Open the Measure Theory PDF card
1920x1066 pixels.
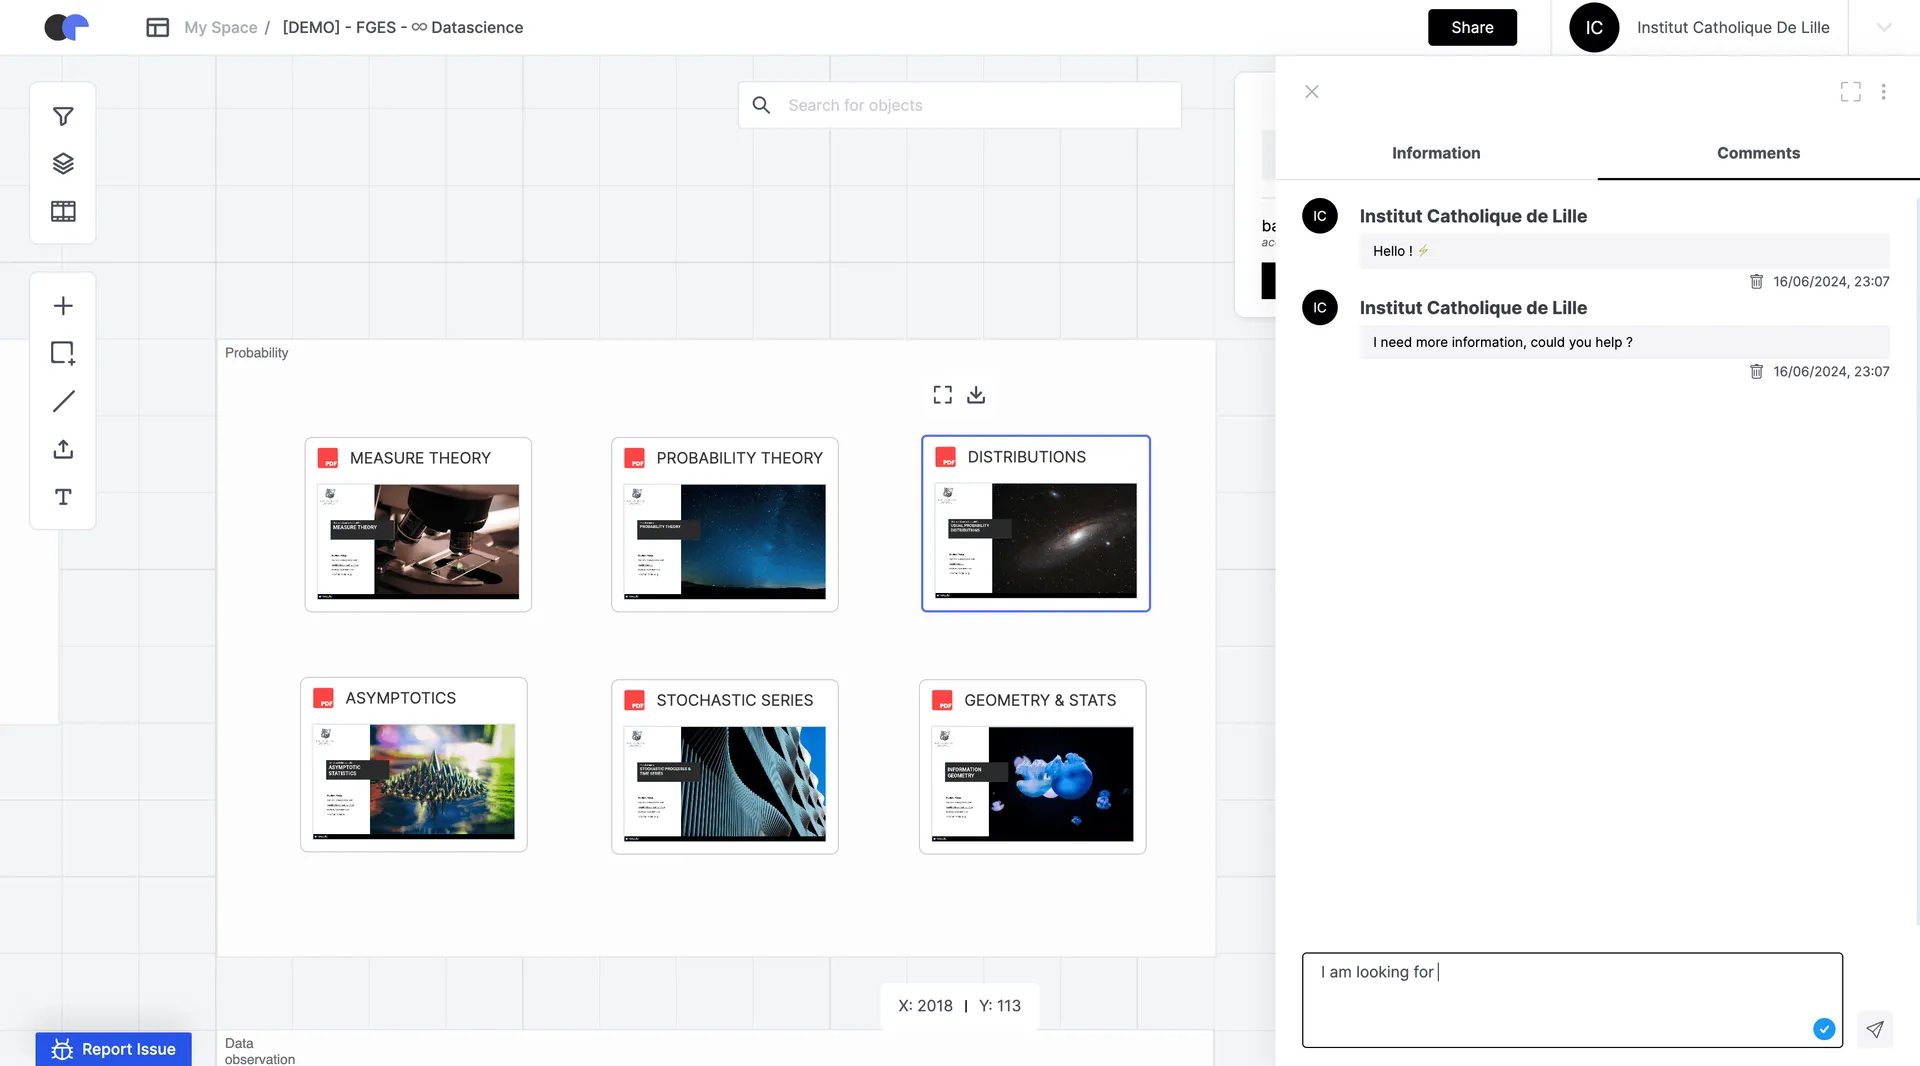418,525
